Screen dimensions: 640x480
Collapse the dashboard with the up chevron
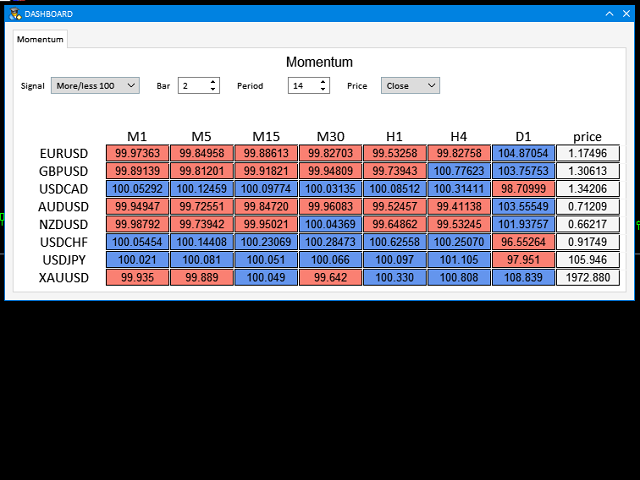609,14
